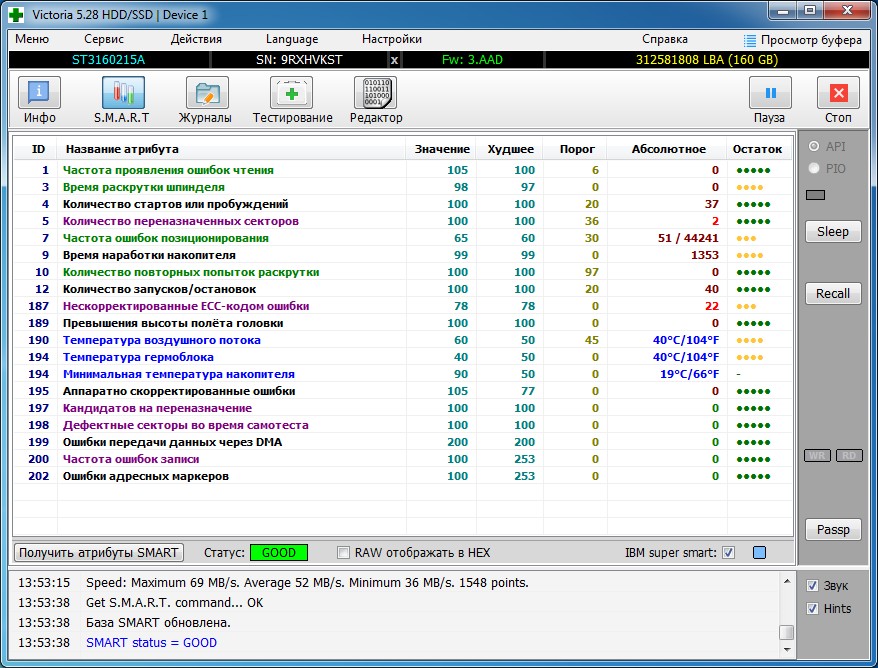Click the small gray indicator below PIO
878x668 pixels.
pyautogui.click(x=815, y=195)
